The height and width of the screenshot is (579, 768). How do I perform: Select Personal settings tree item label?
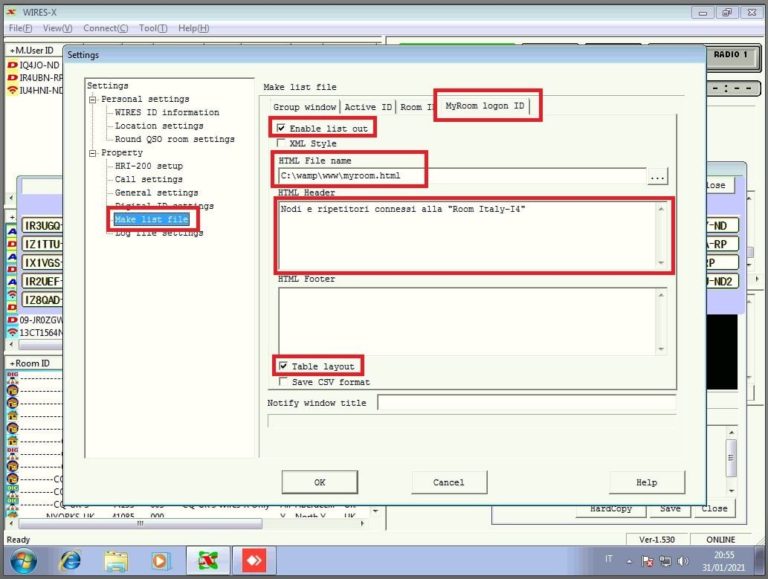tap(145, 99)
